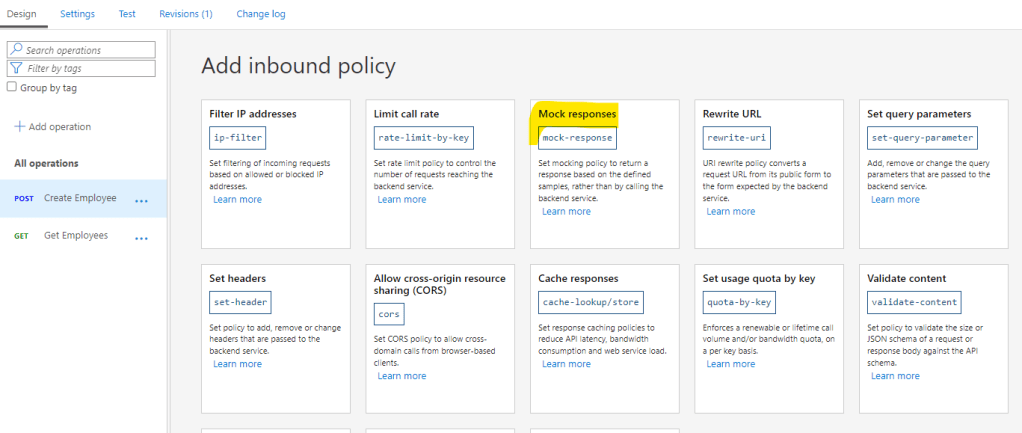The image size is (1022, 433).
Task: Click the filter funnel icon by tags
Action: click(16, 68)
